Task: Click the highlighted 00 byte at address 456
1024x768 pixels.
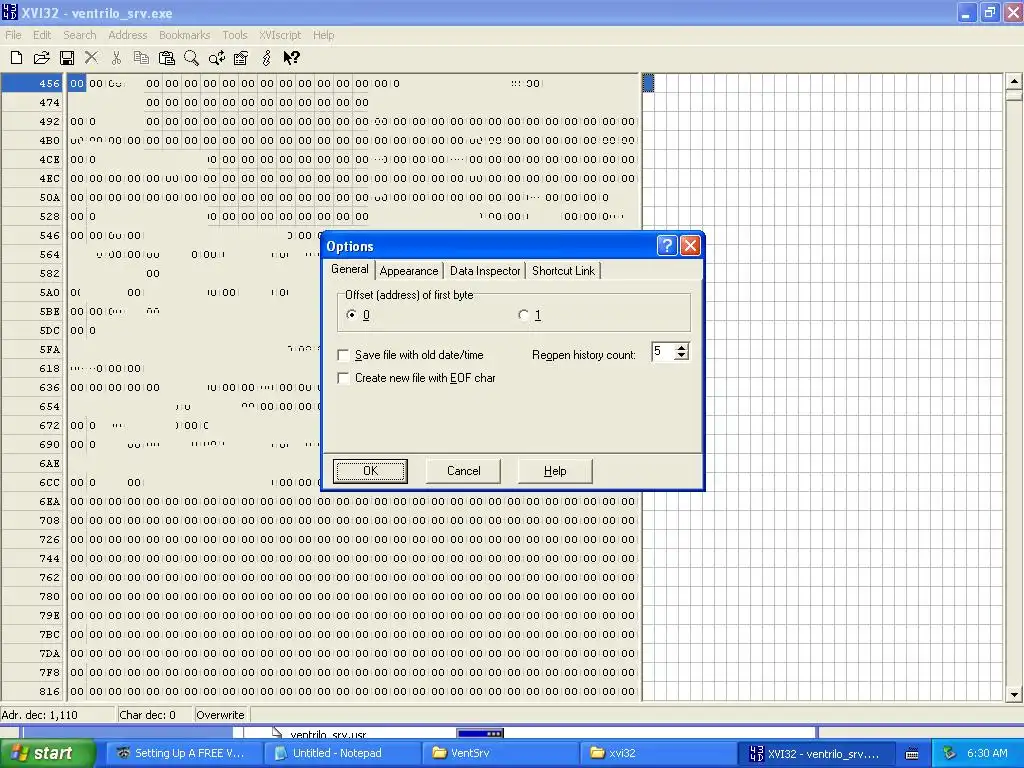Action: click(x=77, y=84)
